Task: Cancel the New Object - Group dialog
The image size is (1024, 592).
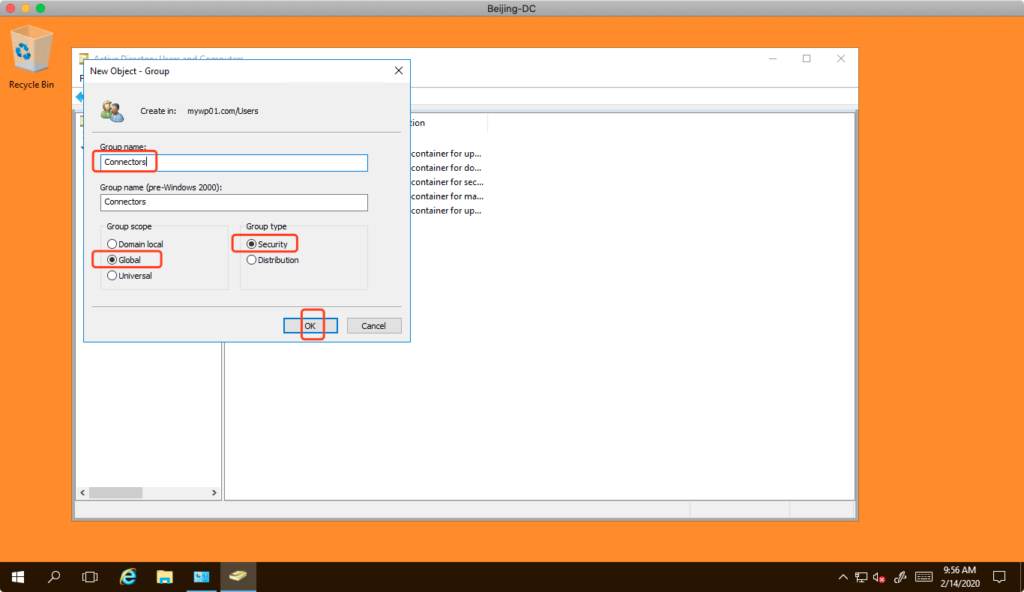Action: coord(373,326)
